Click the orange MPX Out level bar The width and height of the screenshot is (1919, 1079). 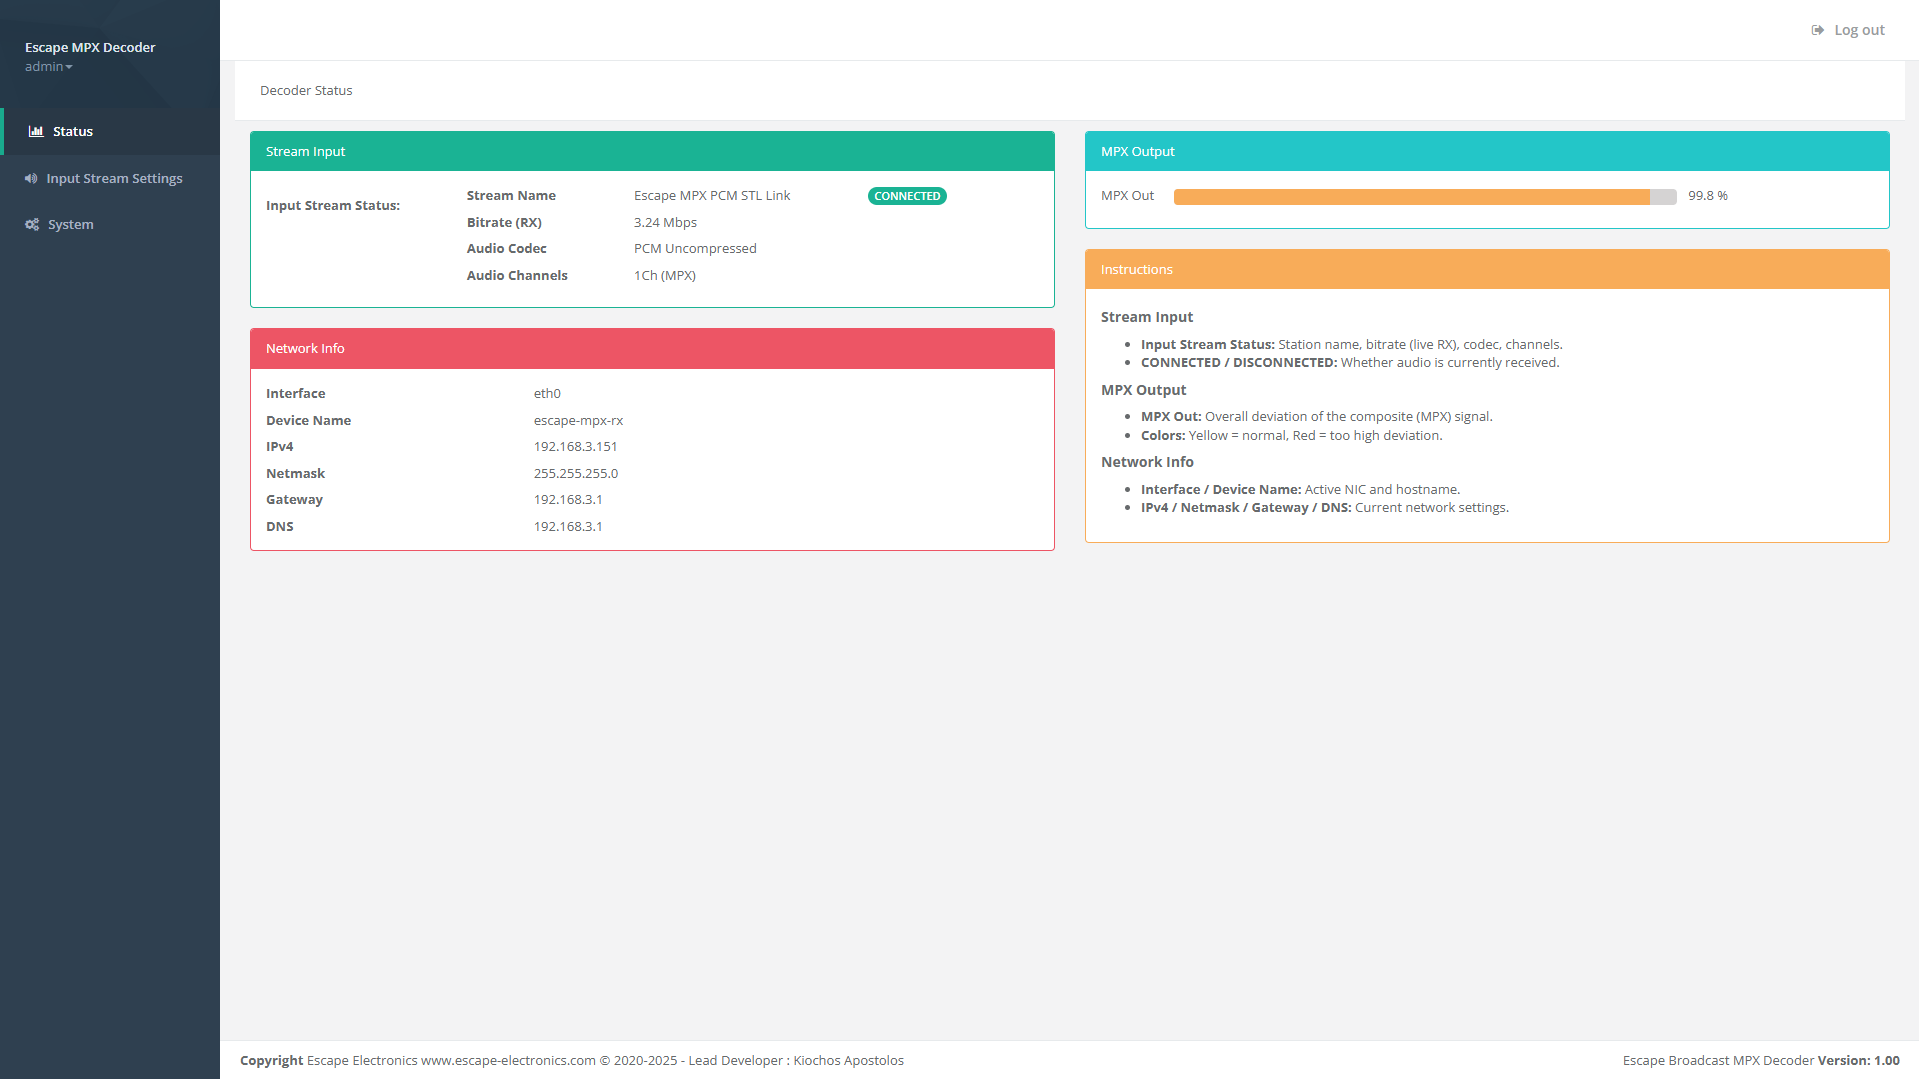(x=1410, y=197)
